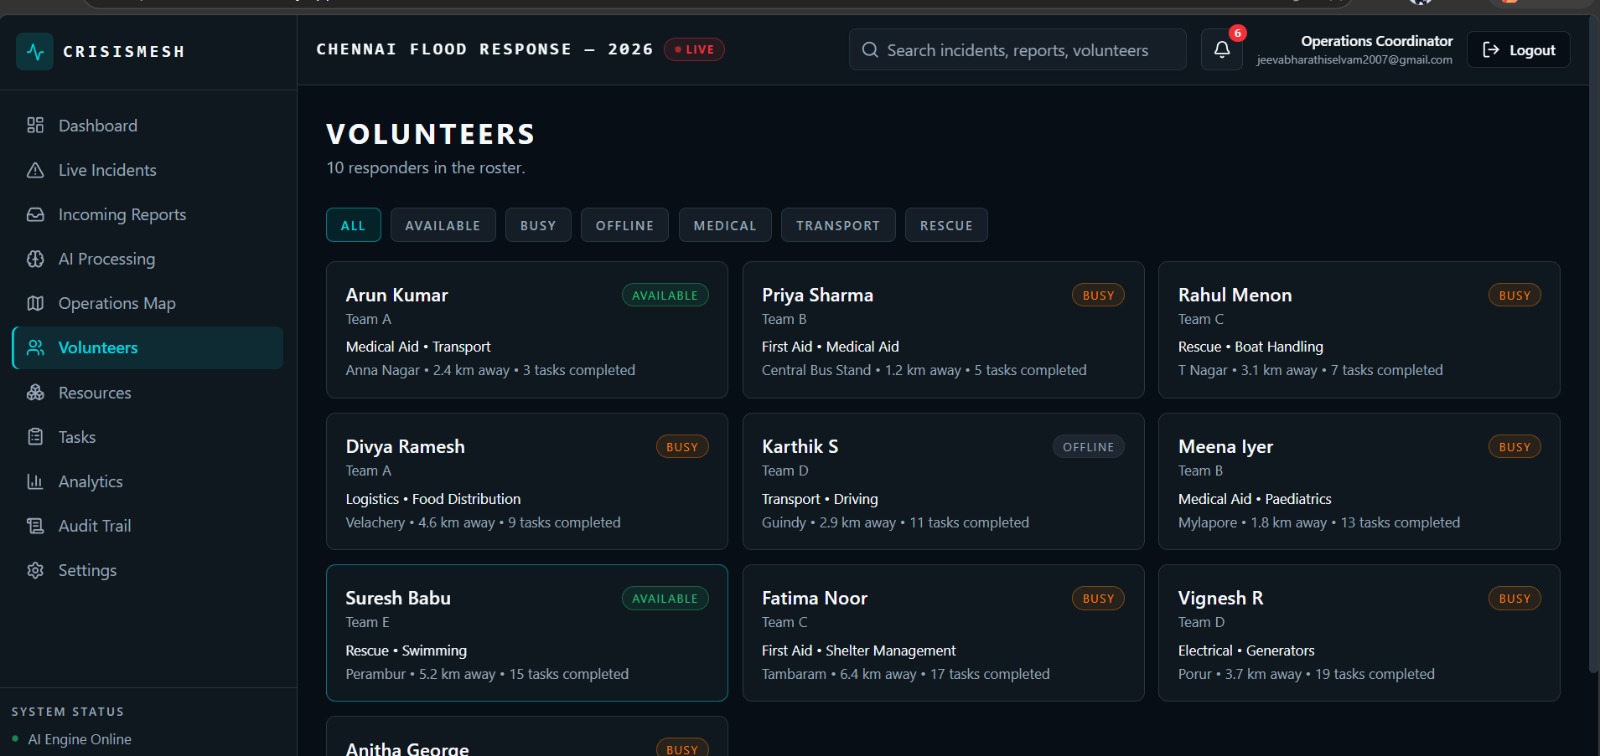Click the Settings gear icon in sidebar
The image size is (1600, 756).
pos(36,570)
